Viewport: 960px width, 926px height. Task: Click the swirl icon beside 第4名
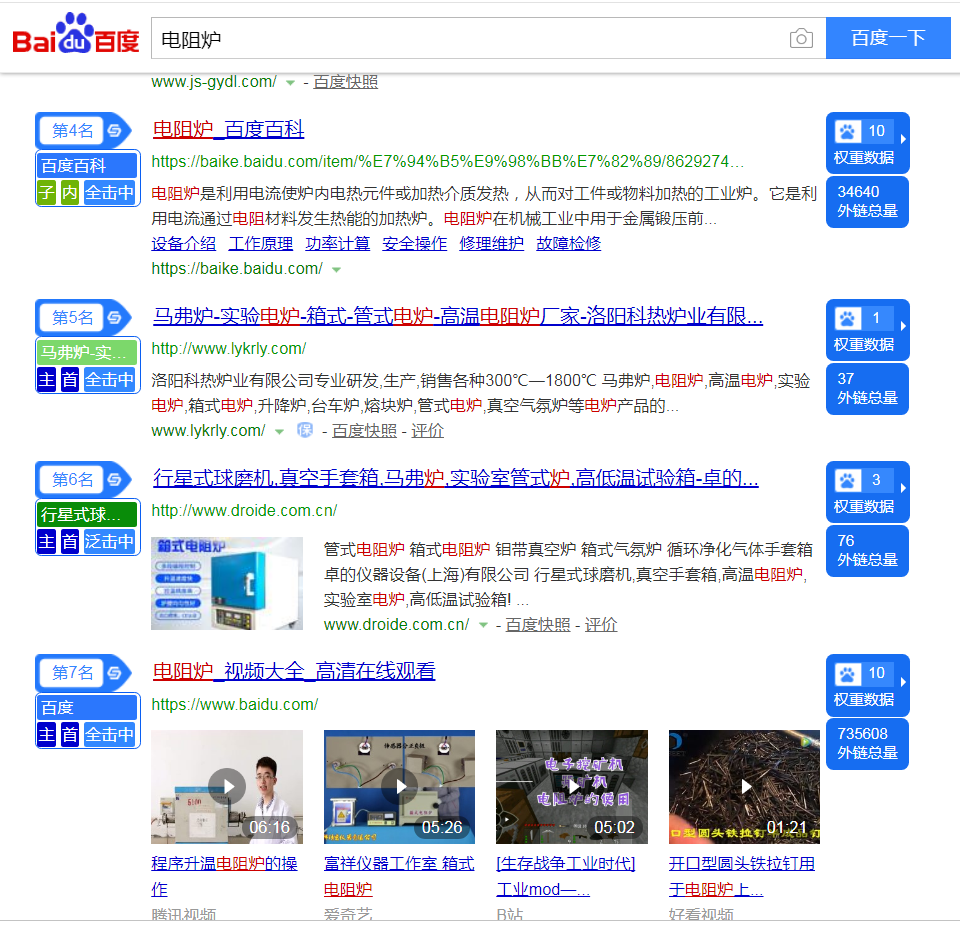coord(114,130)
